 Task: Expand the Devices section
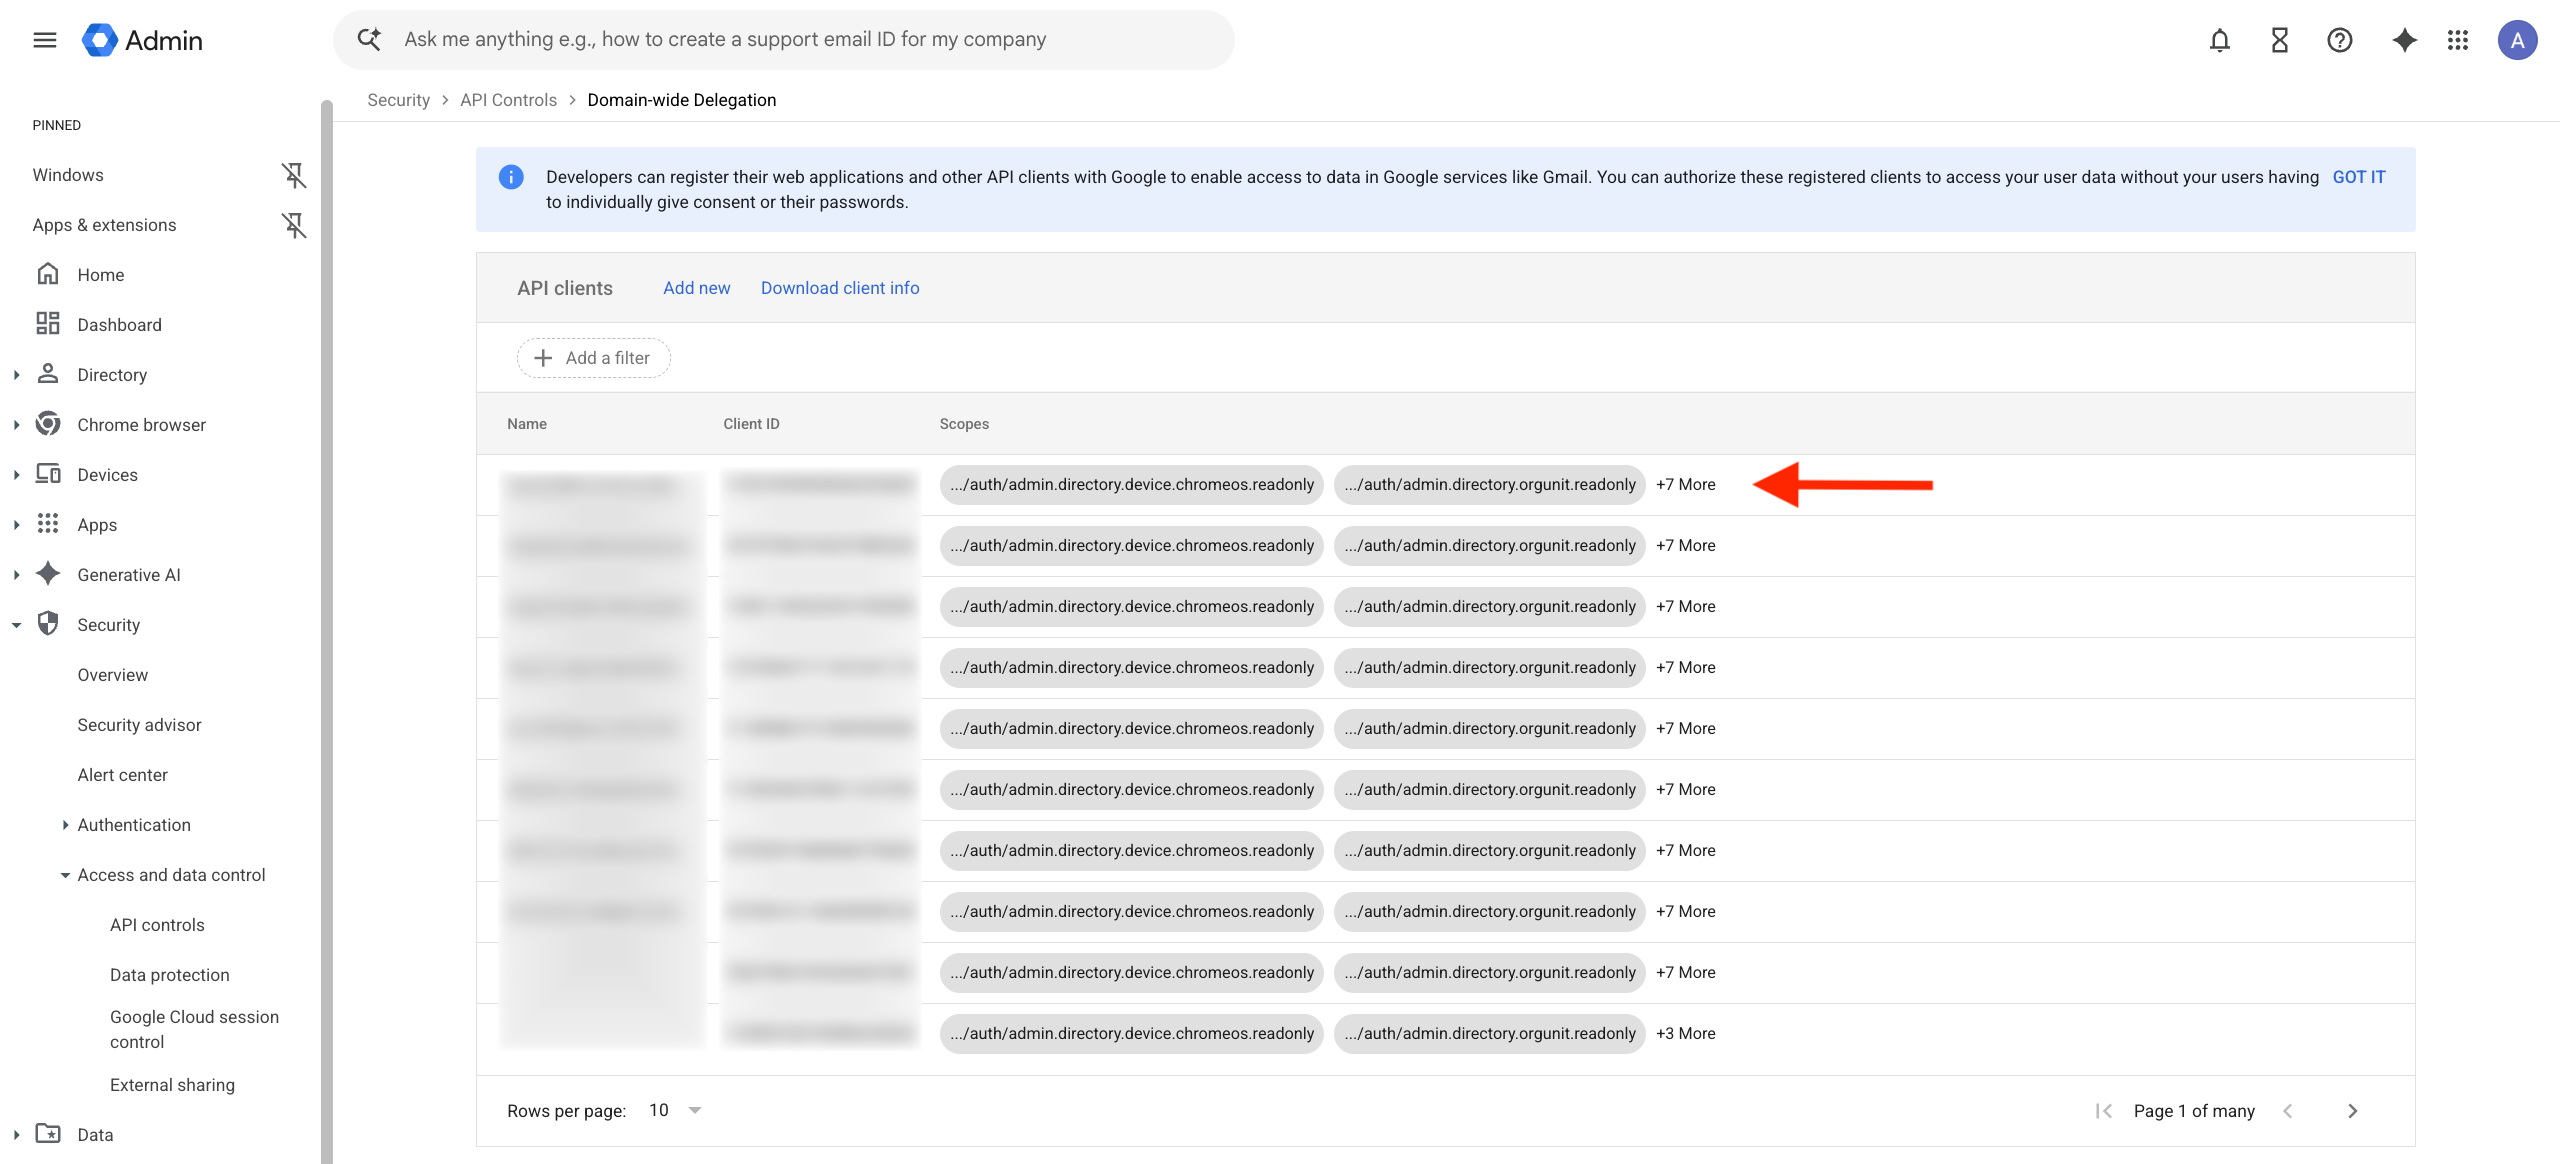point(16,475)
